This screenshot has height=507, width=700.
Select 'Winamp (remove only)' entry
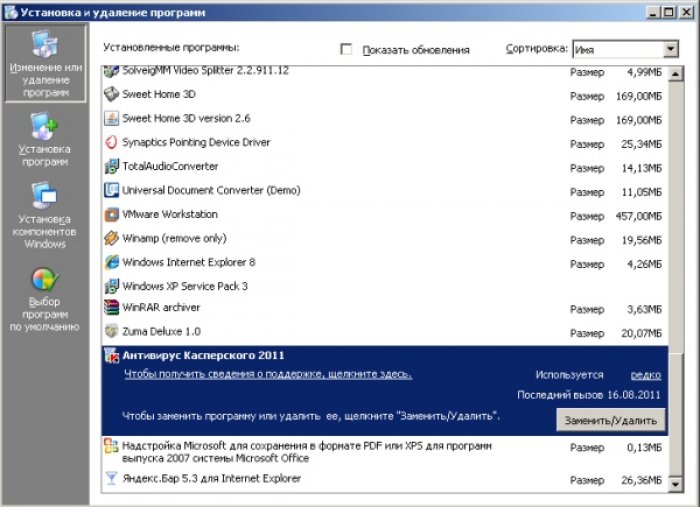click(x=385, y=239)
